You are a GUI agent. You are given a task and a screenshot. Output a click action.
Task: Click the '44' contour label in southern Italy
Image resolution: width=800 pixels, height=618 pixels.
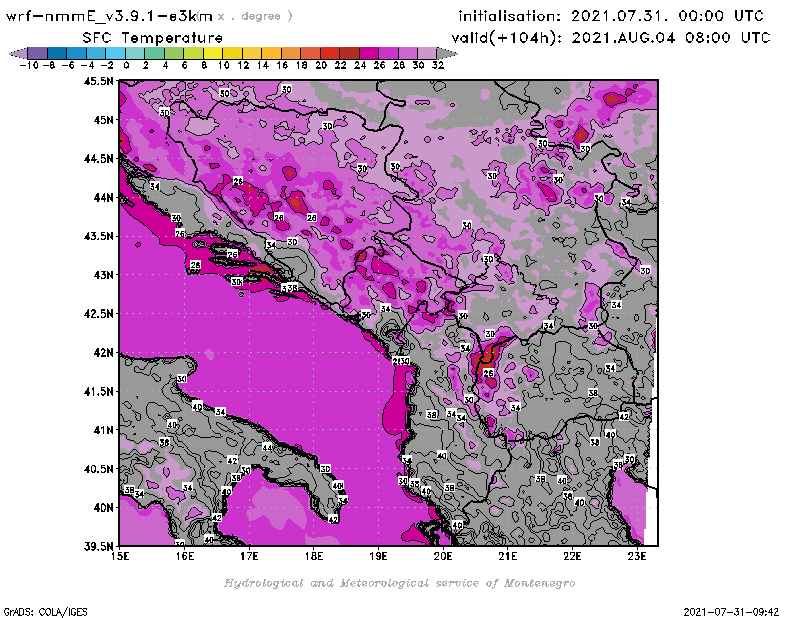[267, 448]
